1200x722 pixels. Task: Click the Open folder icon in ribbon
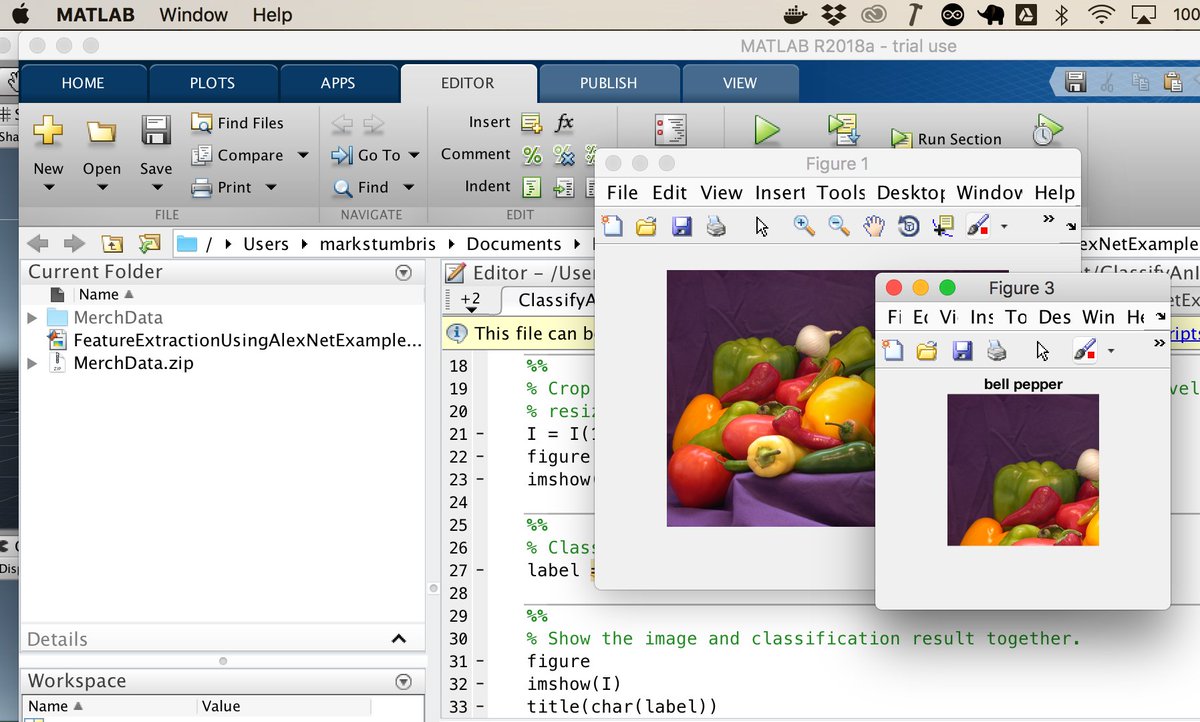[101, 131]
